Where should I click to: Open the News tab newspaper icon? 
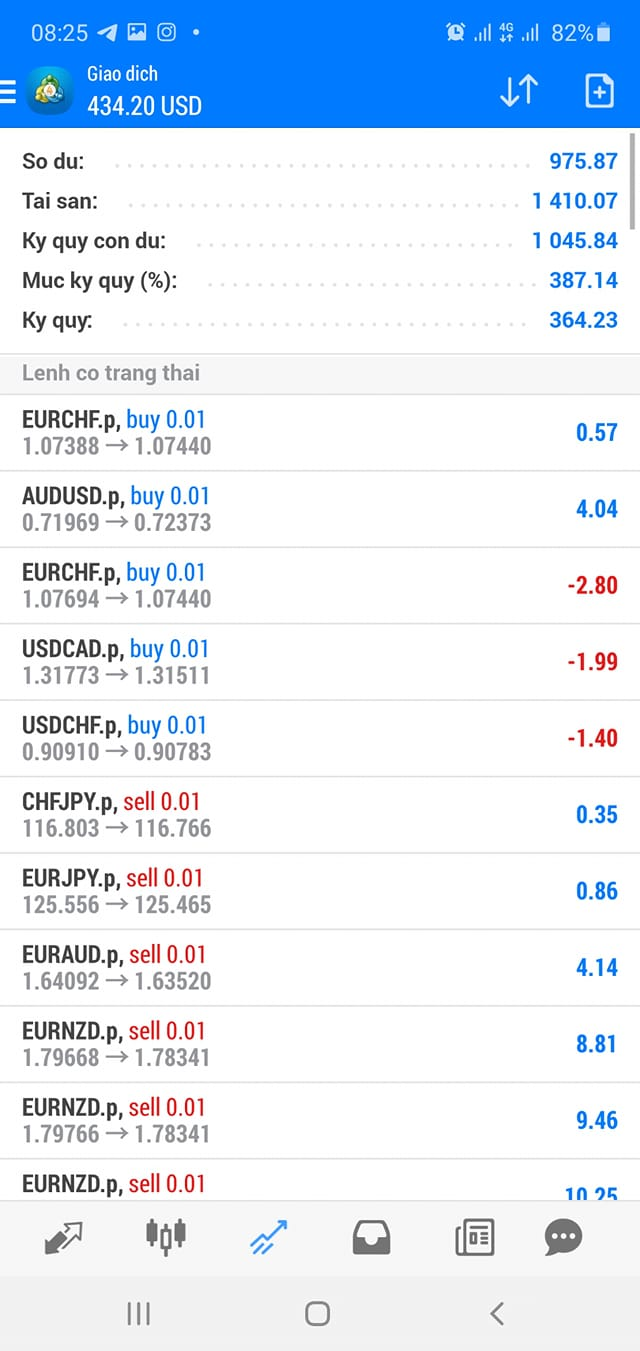tap(474, 1238)
